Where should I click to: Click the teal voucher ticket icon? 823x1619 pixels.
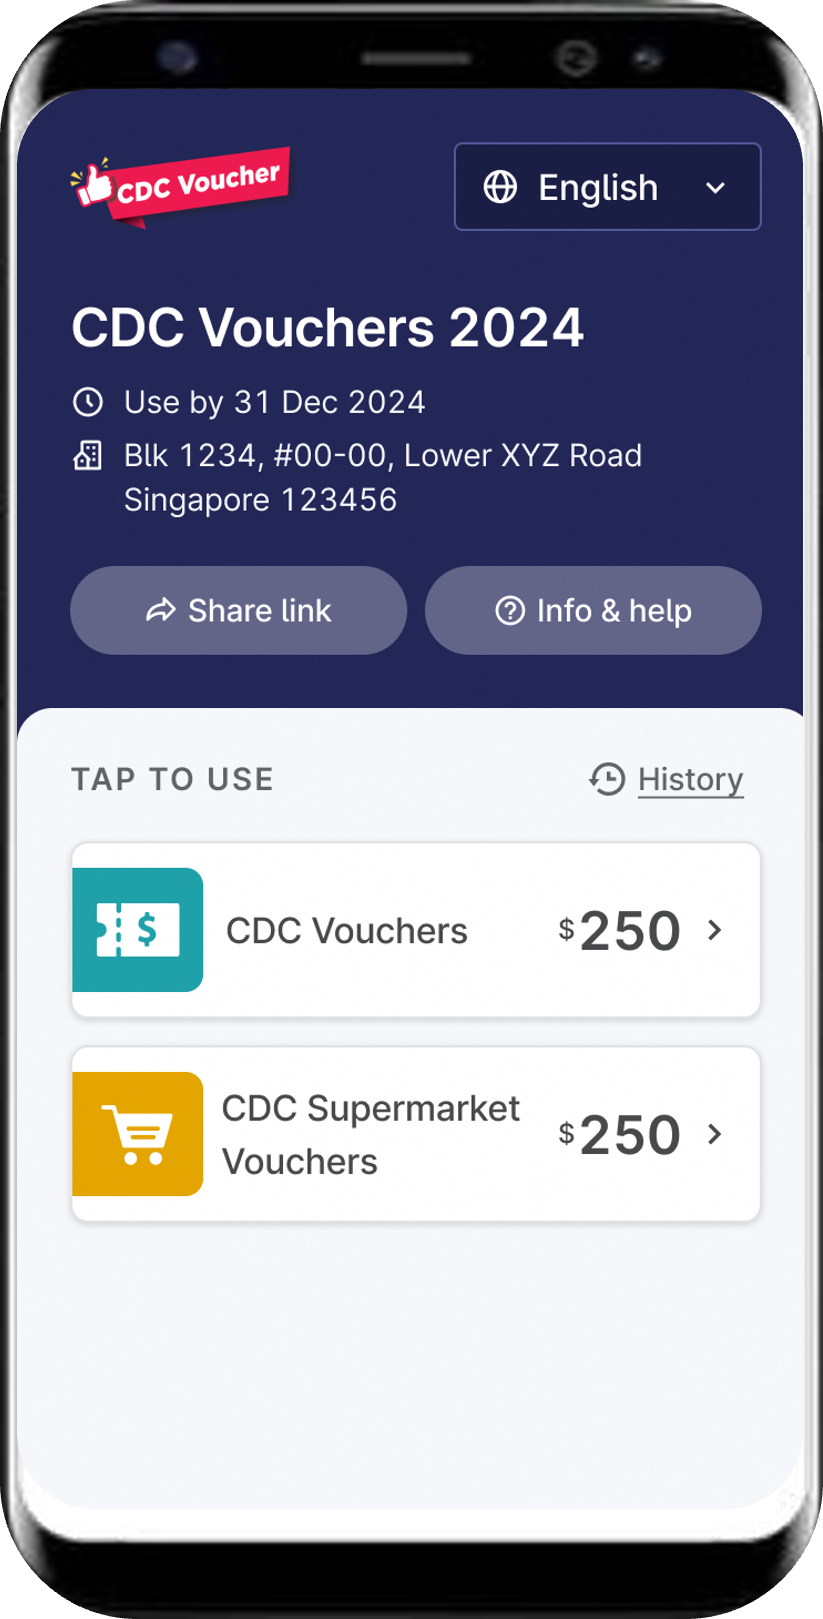[138, 930]
